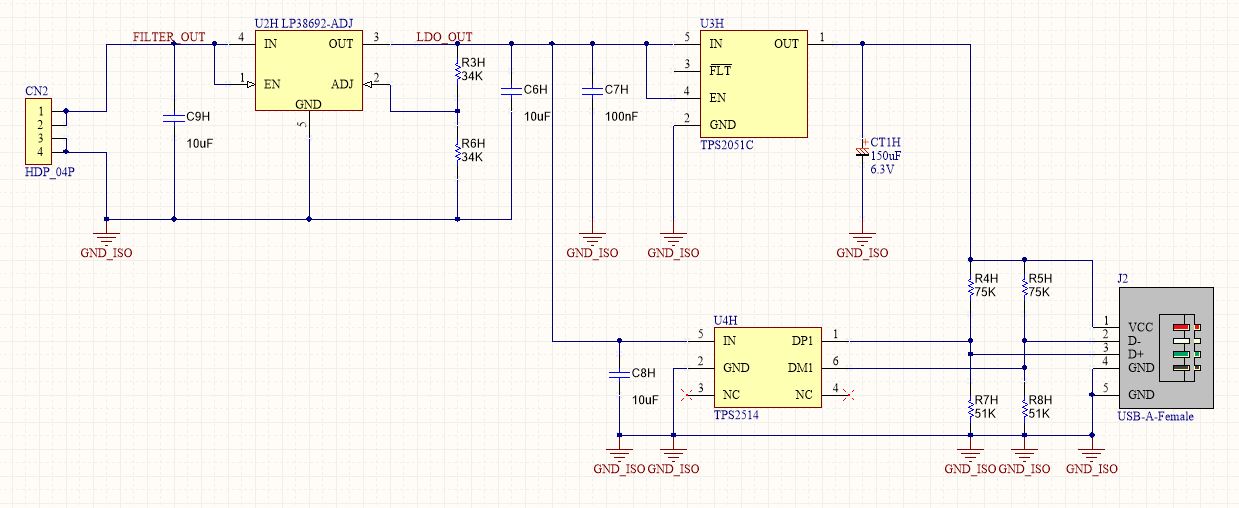Select the C7H capacitor symbol
This screenshot has height=508, width=1239.
coord(592,90)
